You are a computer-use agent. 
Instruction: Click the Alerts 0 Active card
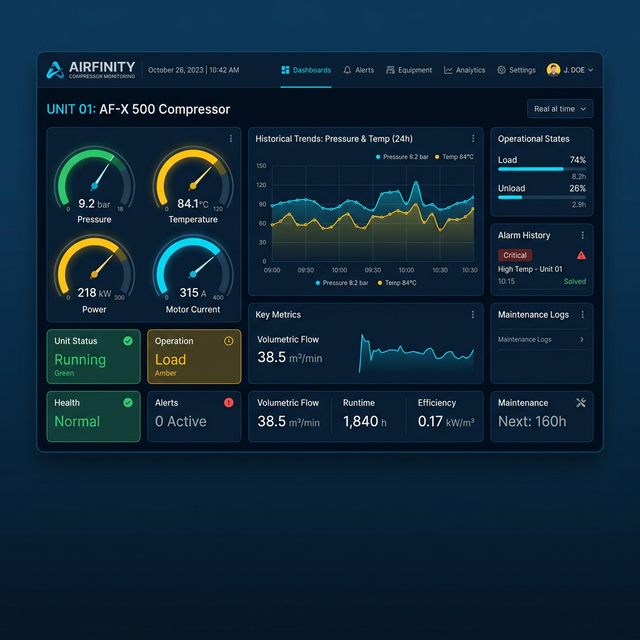click(194, 416)
